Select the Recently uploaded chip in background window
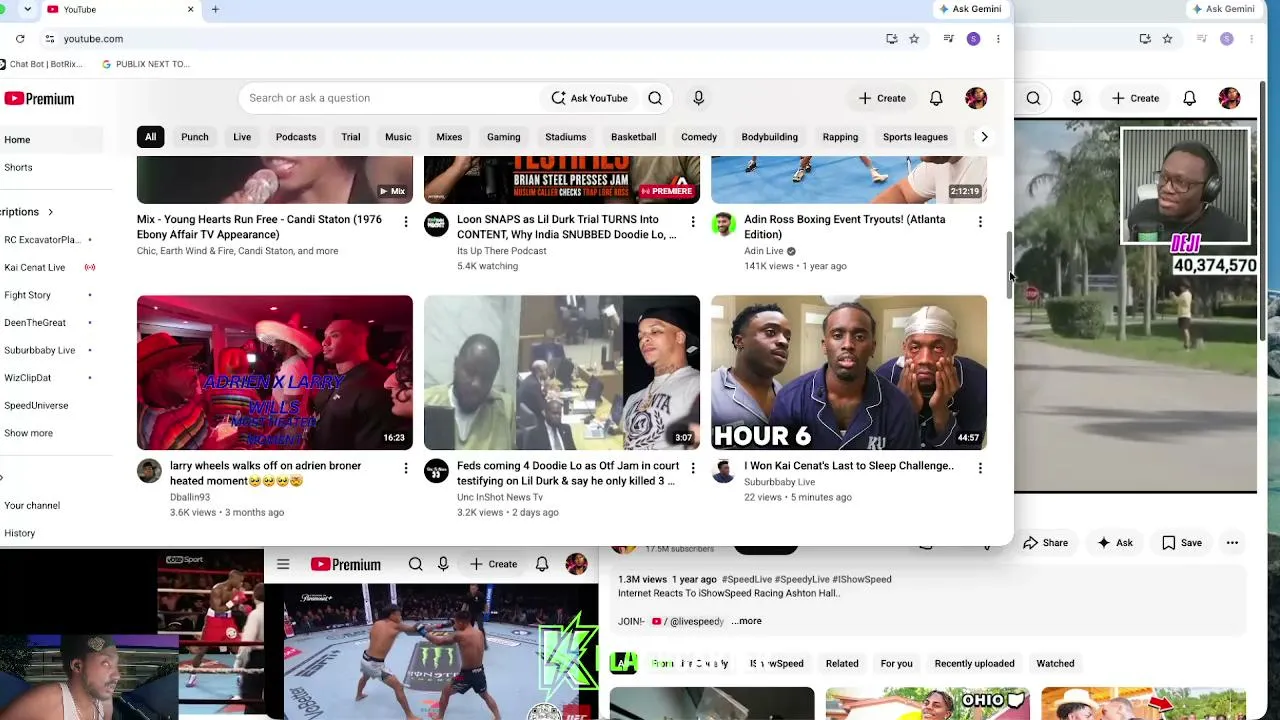The width and height of the screenshot is (1280, 720). (974, 663)
